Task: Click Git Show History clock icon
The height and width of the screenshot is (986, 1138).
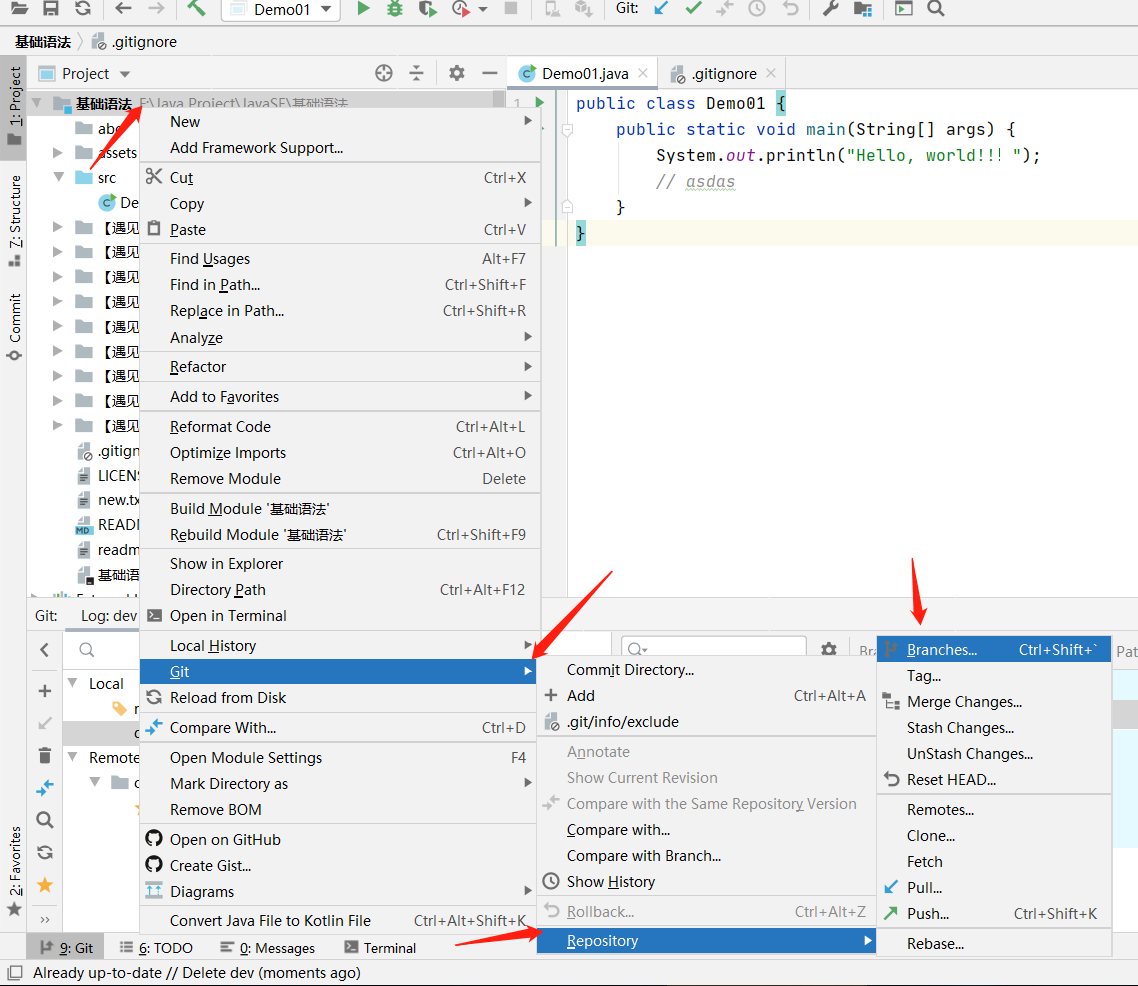Action: pyautogui.click(x=757, y=9)
